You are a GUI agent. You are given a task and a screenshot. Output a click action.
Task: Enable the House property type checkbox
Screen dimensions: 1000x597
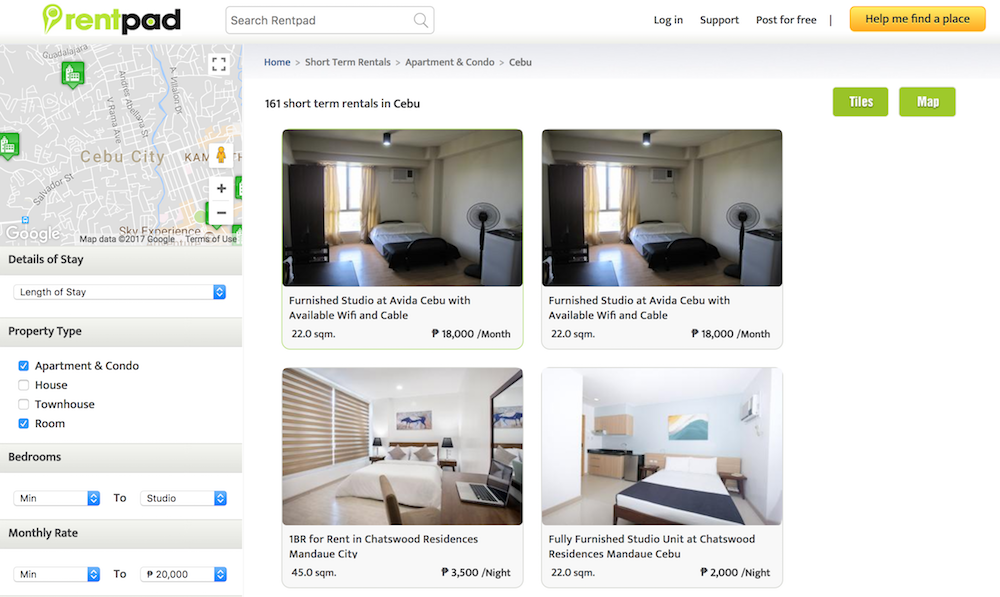[x=24, y=385]
